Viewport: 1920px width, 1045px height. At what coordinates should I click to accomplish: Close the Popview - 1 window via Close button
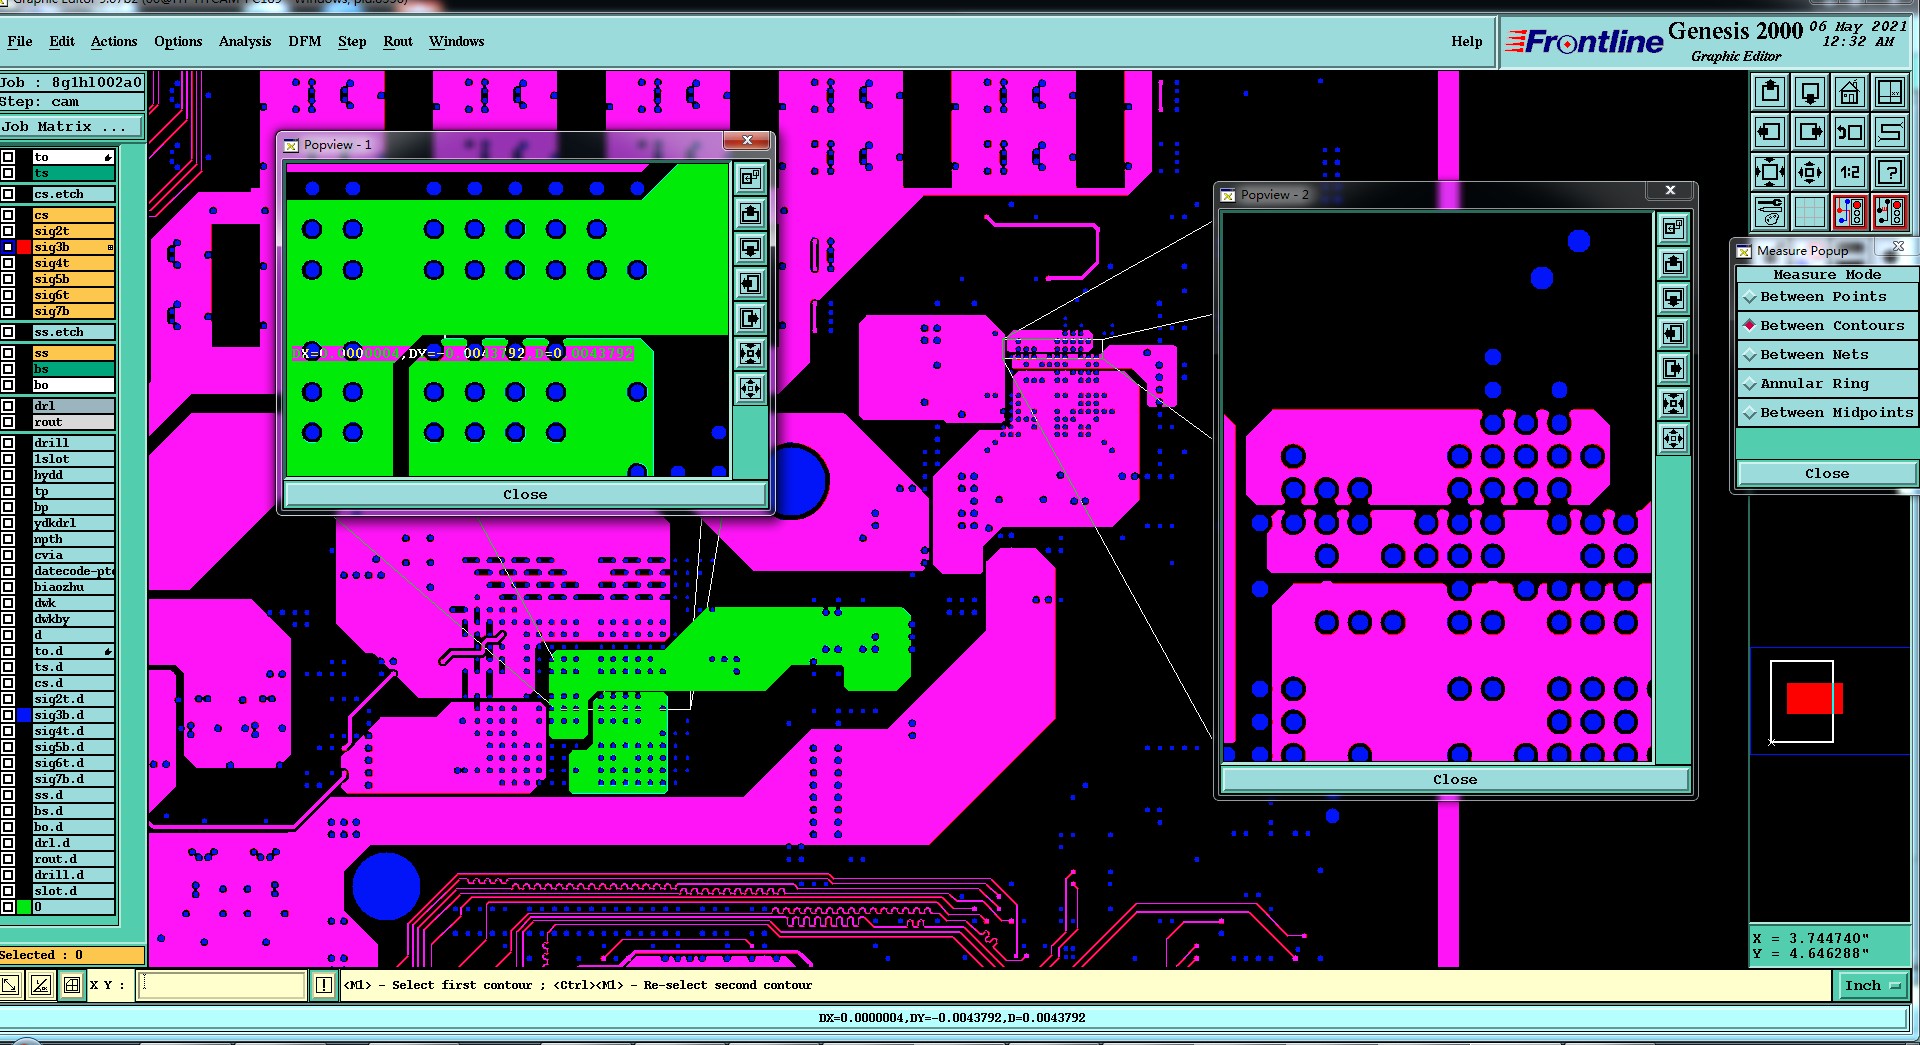pyautogui.click(x=525, y=494)
